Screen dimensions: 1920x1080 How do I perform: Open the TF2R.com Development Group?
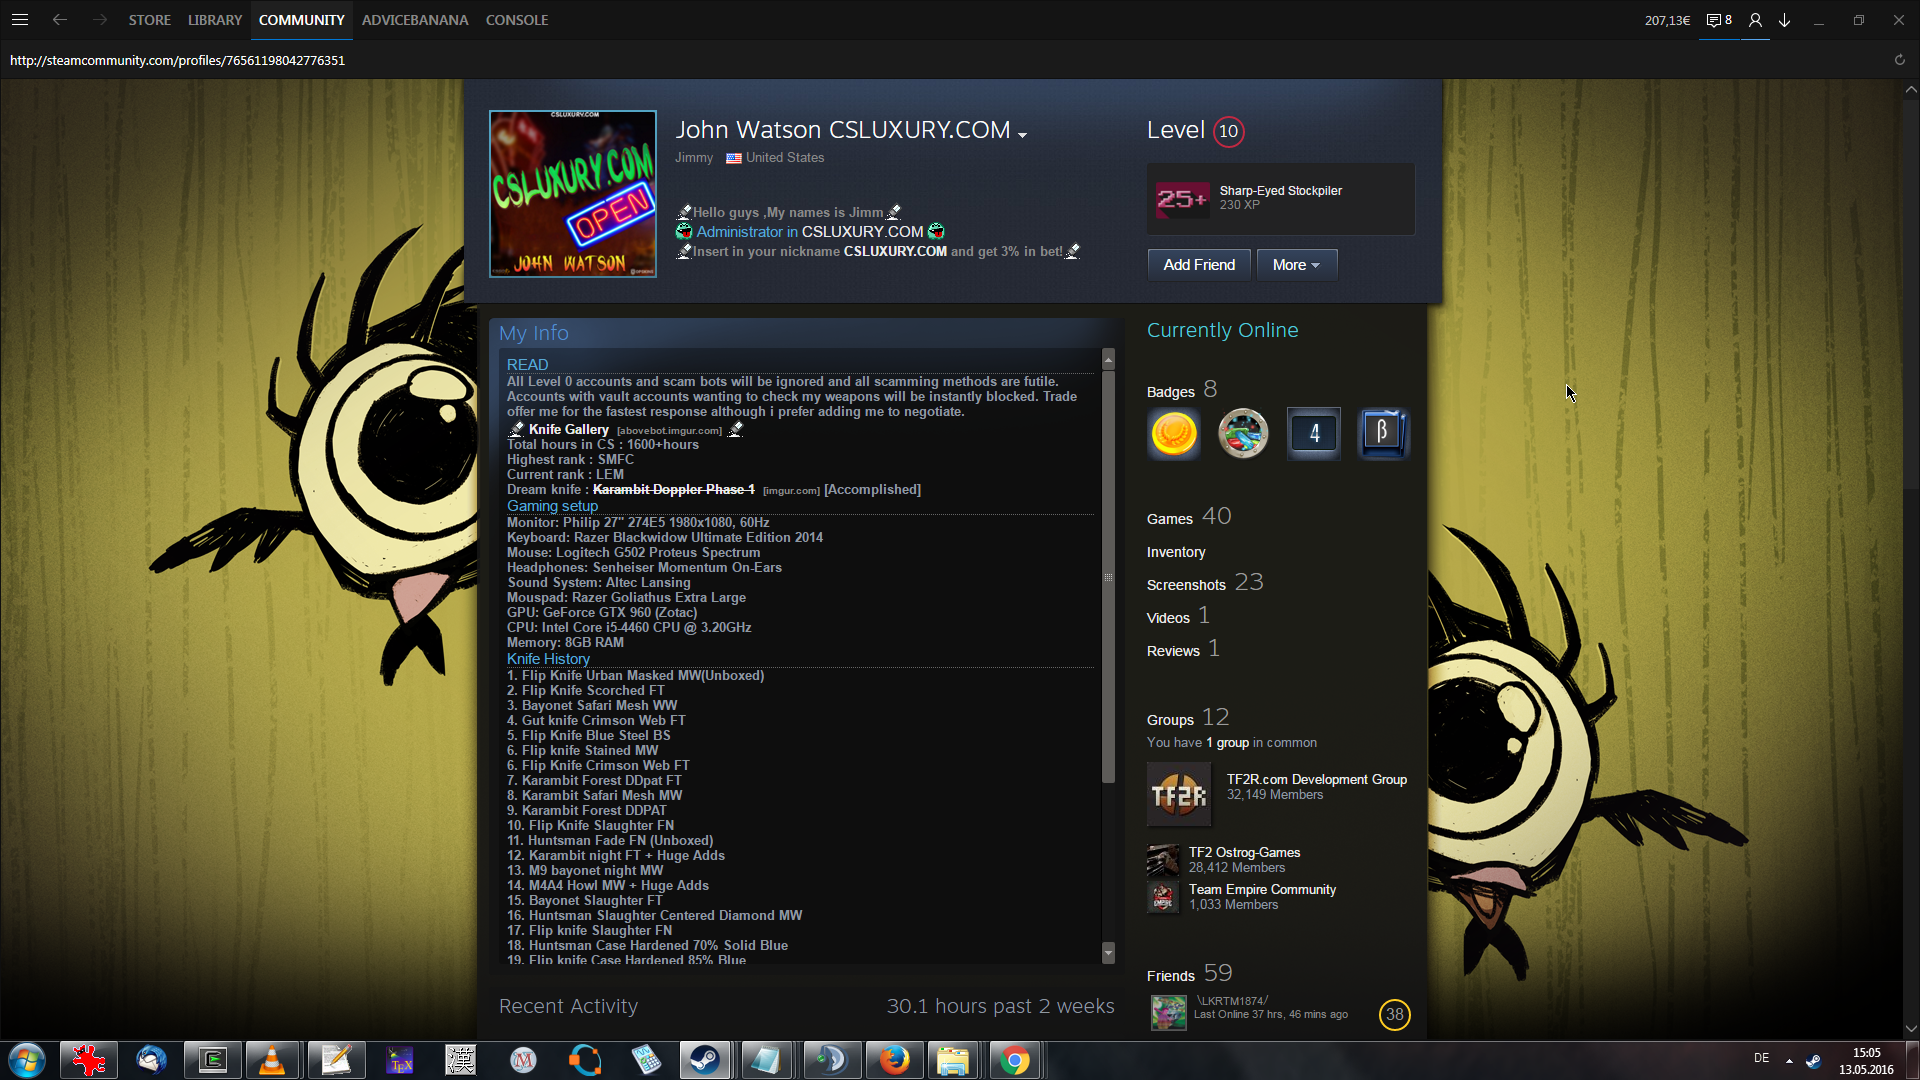(x=1316, y=779)
